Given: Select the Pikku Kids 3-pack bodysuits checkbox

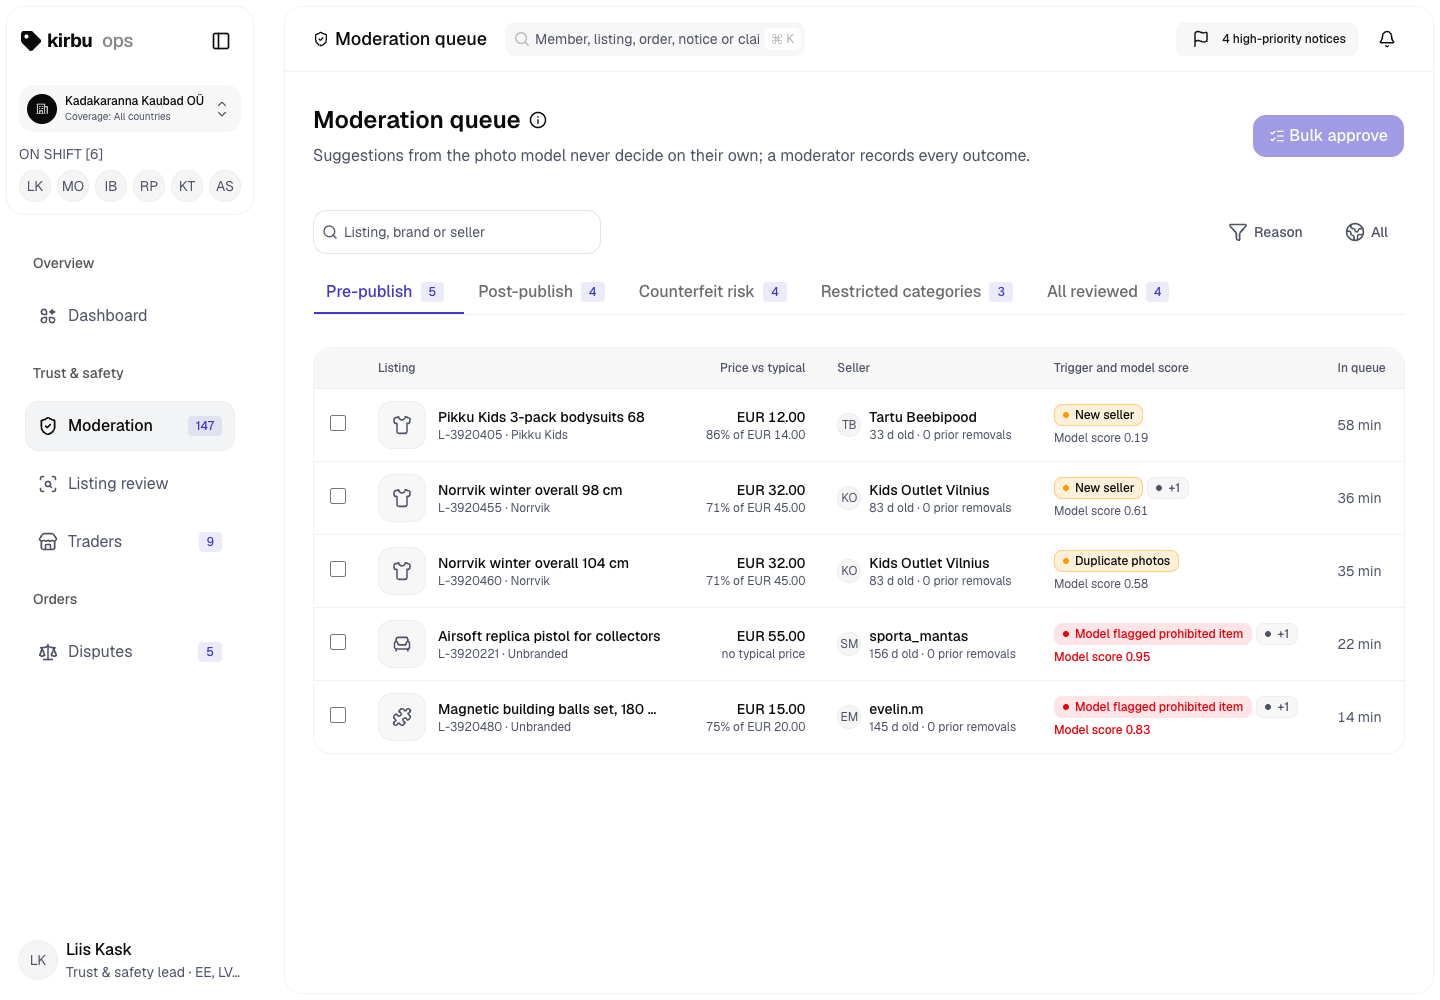Looking at the screenshot, I should 338,423.
